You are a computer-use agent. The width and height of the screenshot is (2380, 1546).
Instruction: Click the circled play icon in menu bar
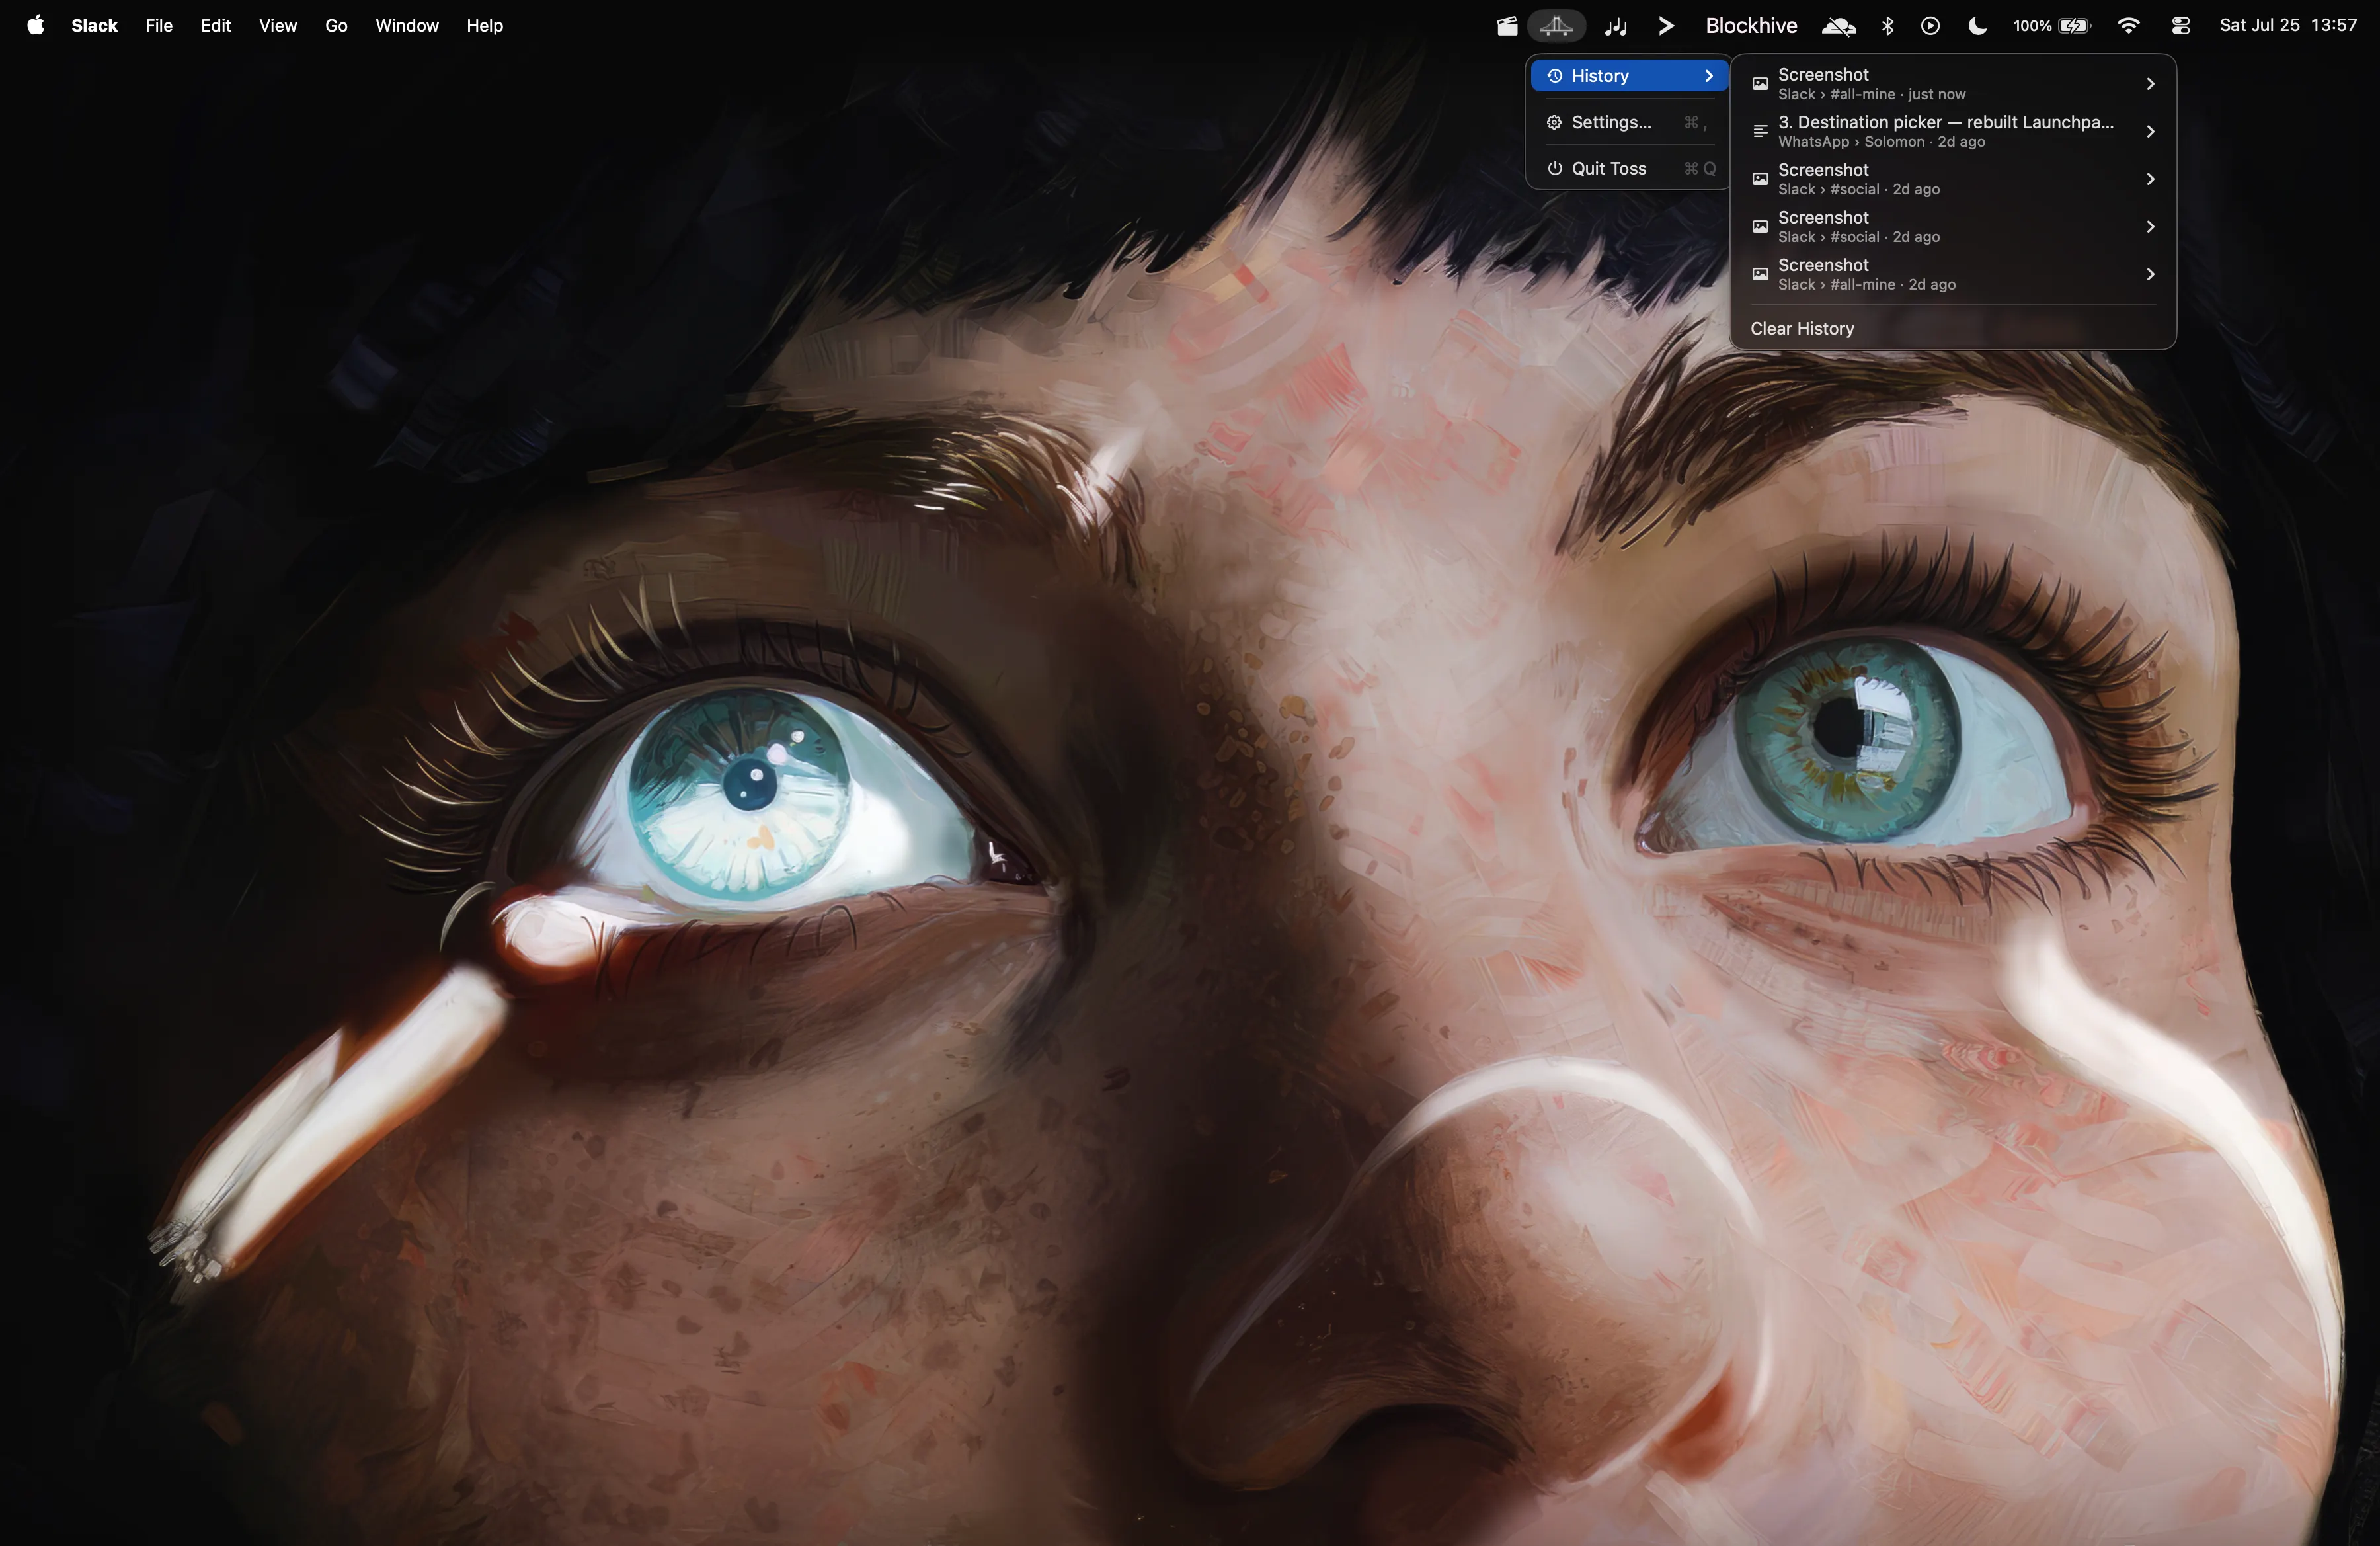tap(1930, 26)
